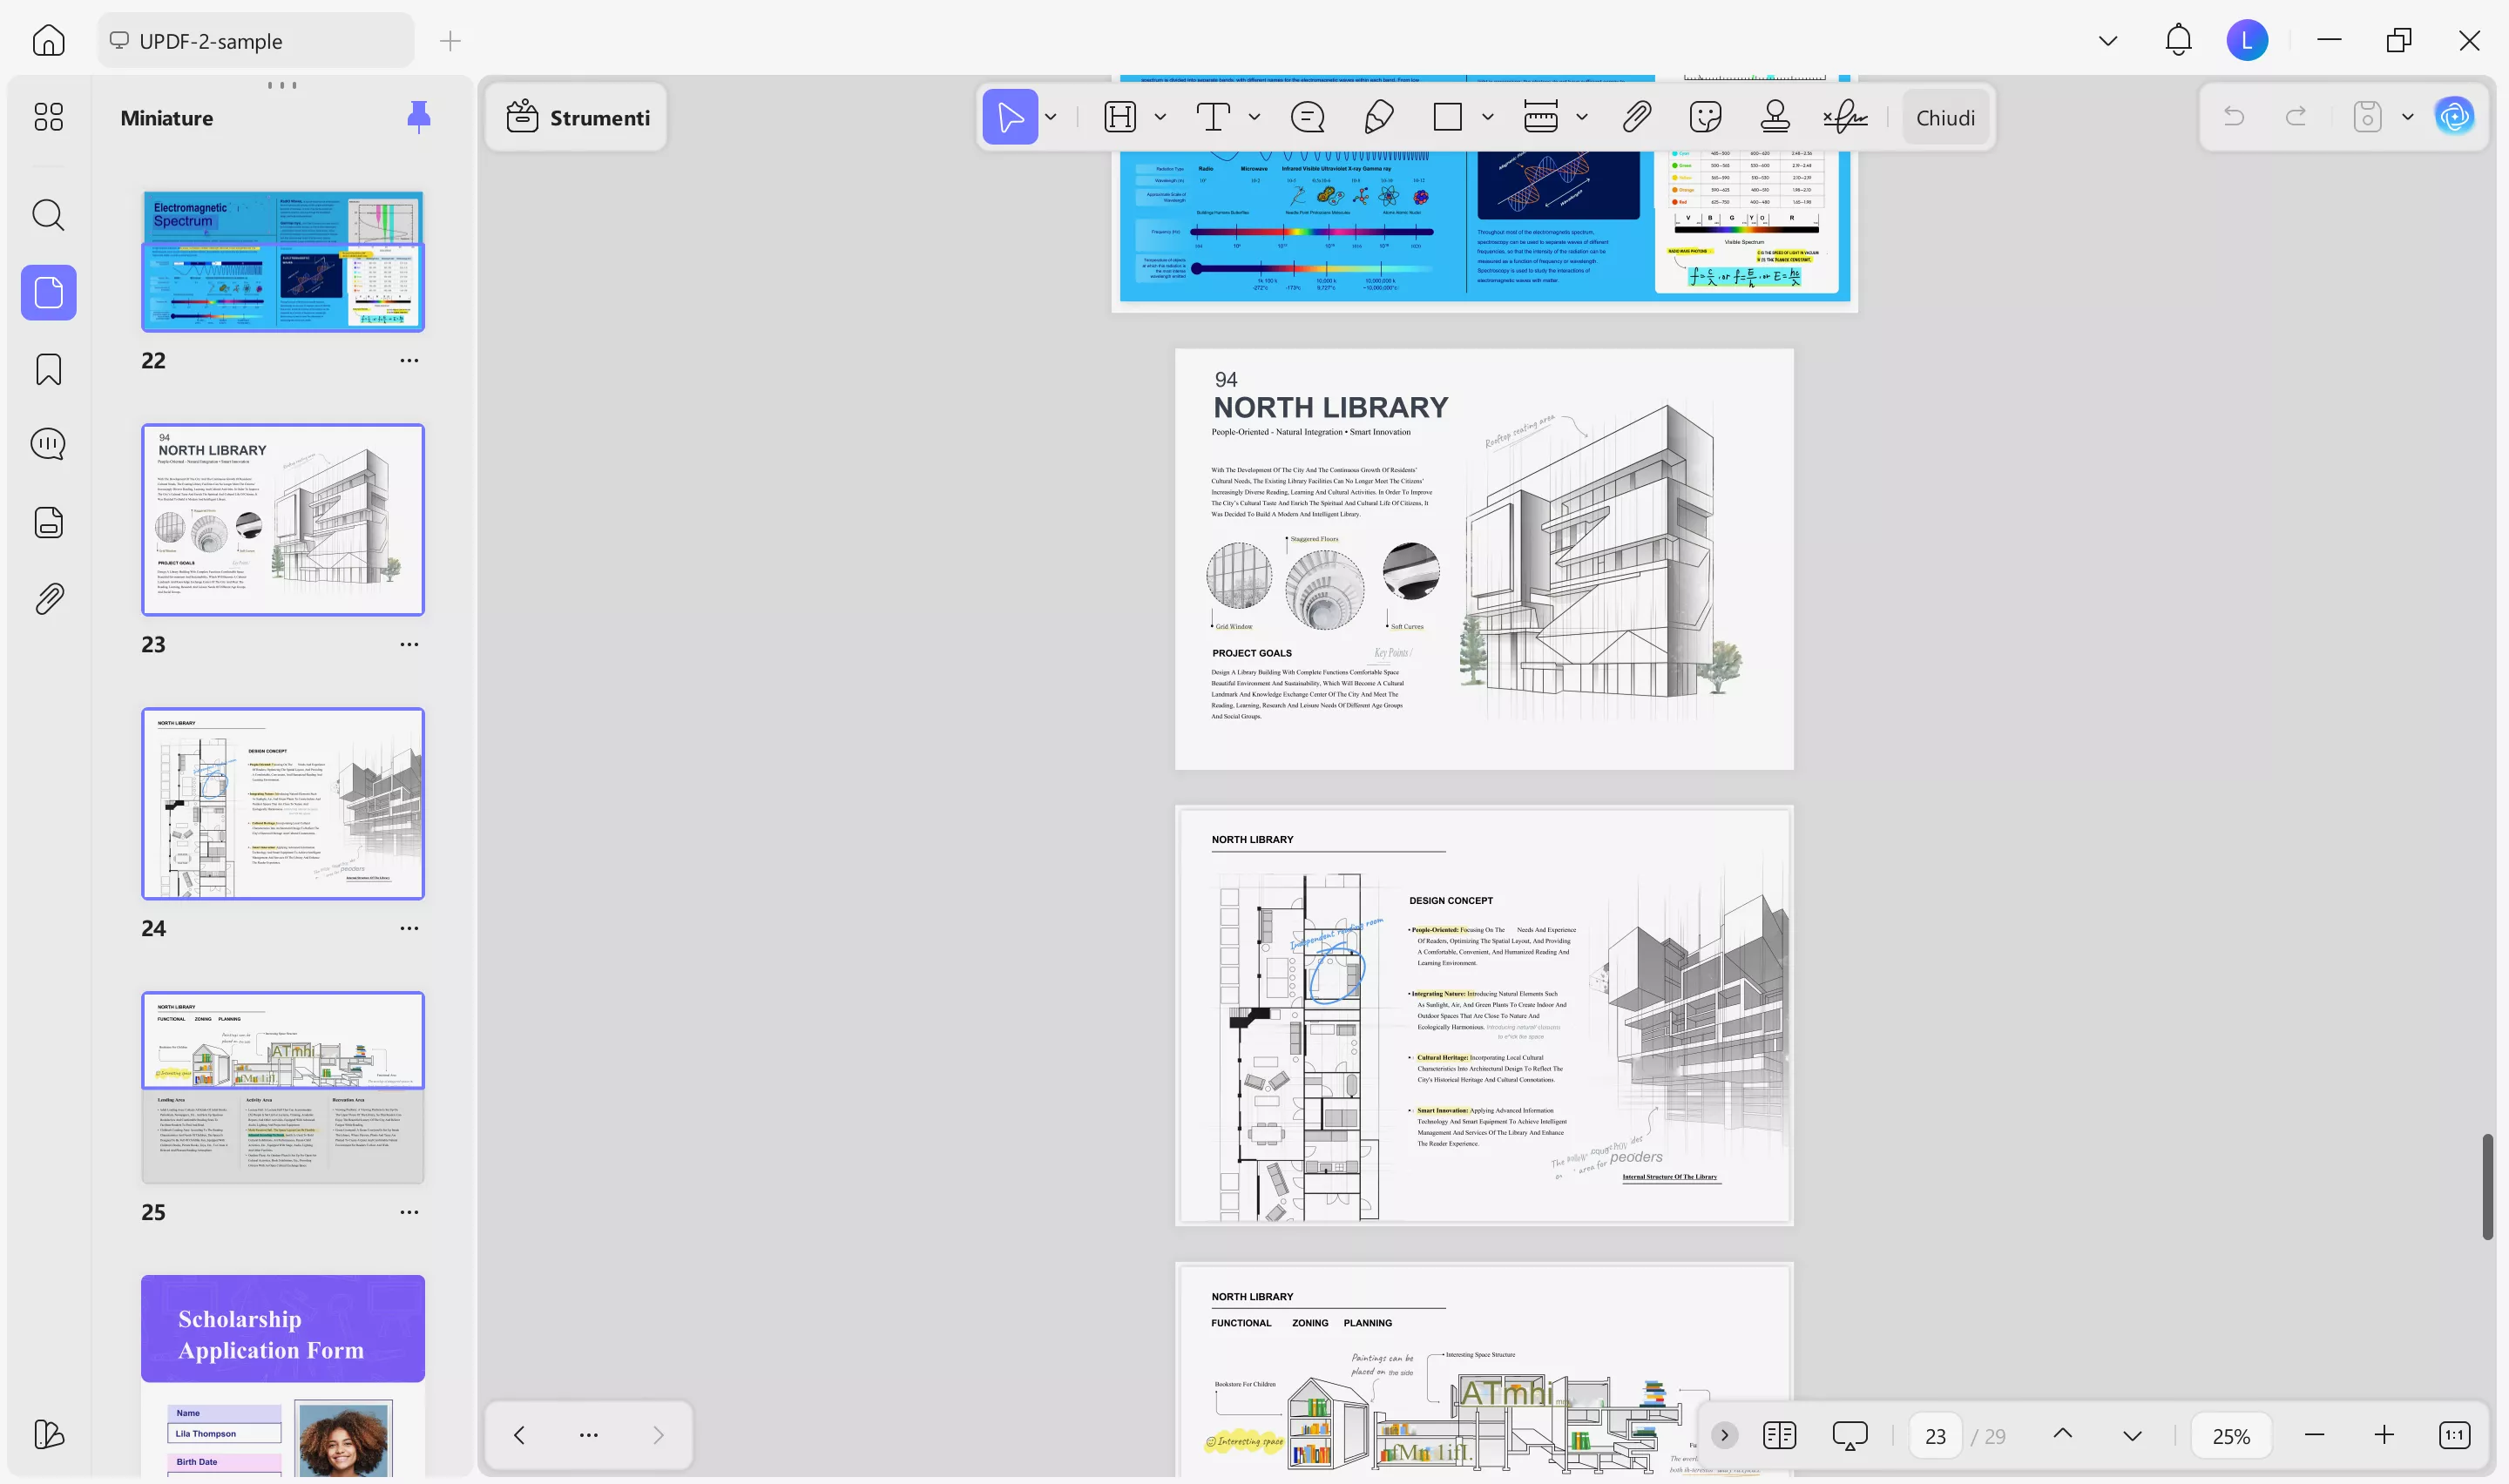Expand the shape tool dropdown
The image size is (2509, 1484).
pos(1488,117)
